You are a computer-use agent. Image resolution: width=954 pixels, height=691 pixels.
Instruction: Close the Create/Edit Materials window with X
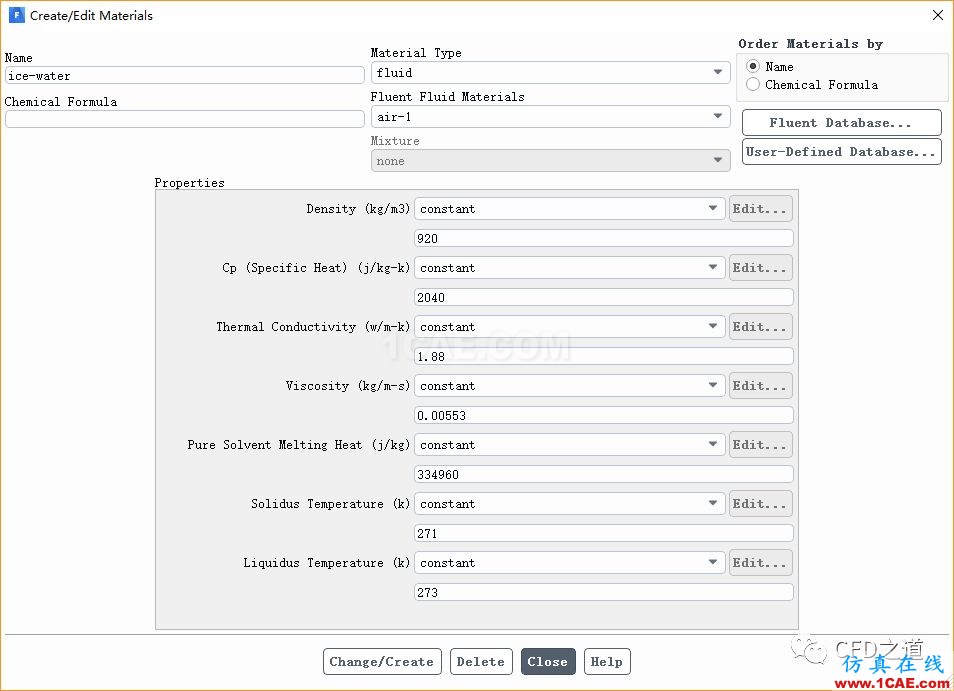point(938,15)
